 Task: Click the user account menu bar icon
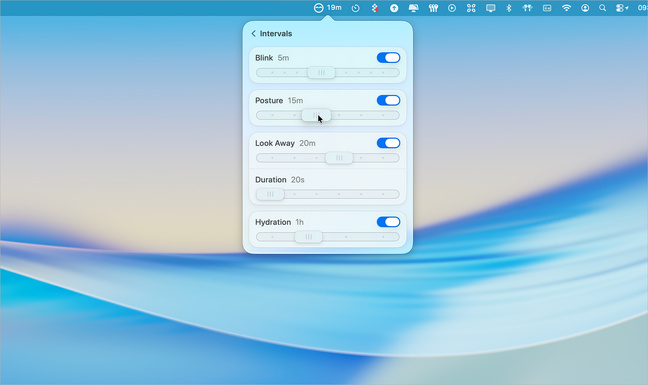coord(585,8)
